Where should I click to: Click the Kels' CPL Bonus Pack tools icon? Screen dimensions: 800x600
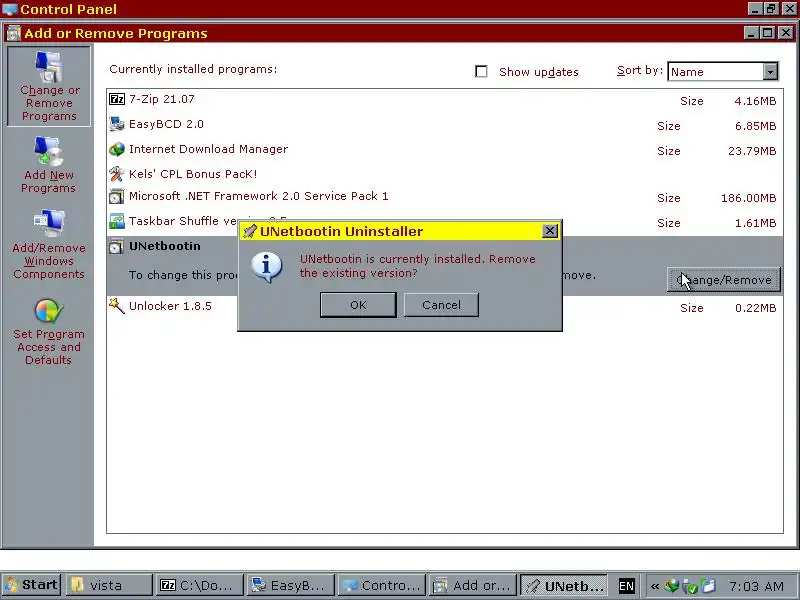pos(117,174)
